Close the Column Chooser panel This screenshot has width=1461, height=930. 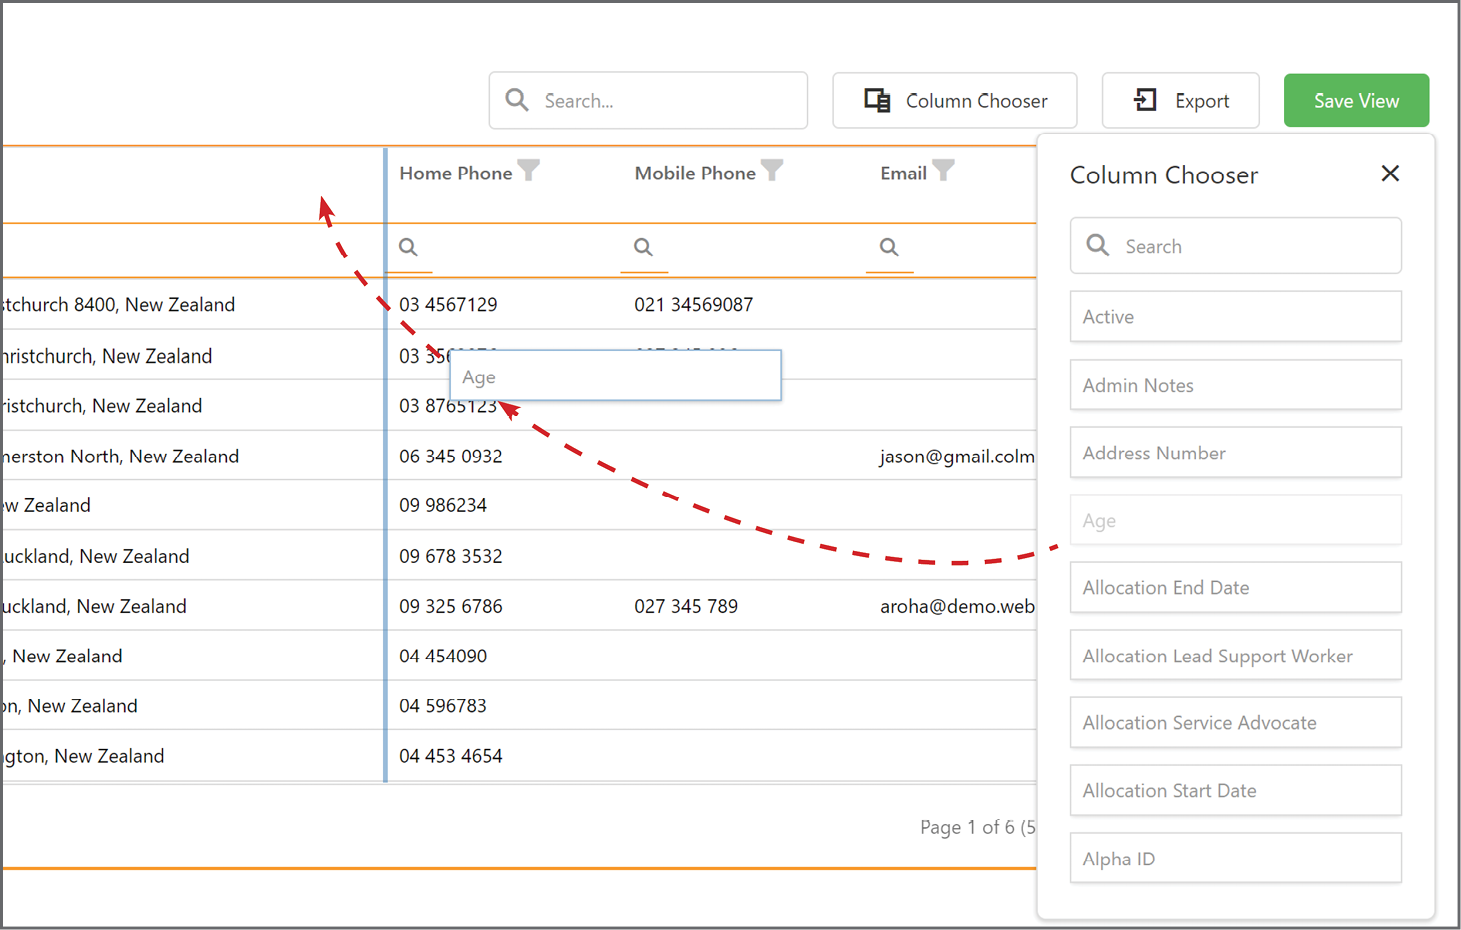(x=1390, y=173)
